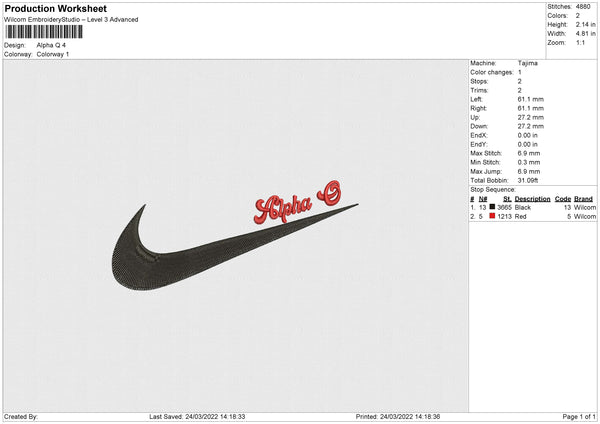Click the Stop Sequence heading

(493, 190)
